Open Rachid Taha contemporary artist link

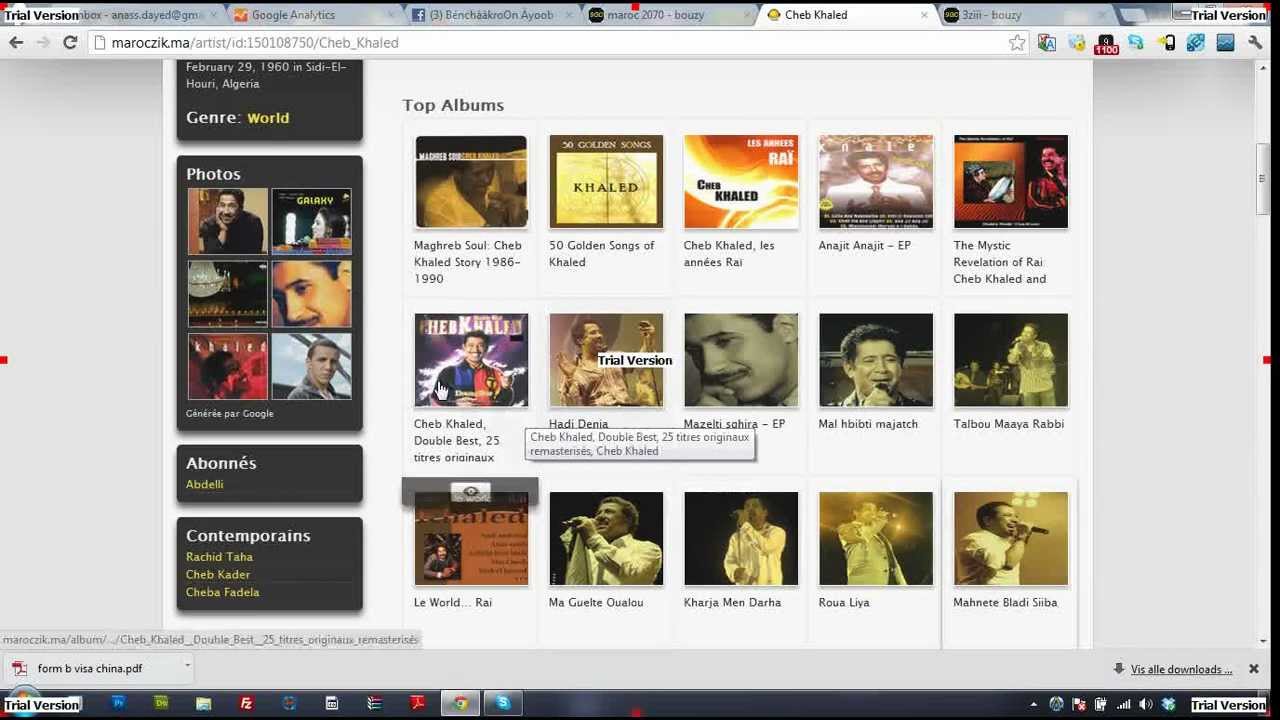tap(219, 557)
